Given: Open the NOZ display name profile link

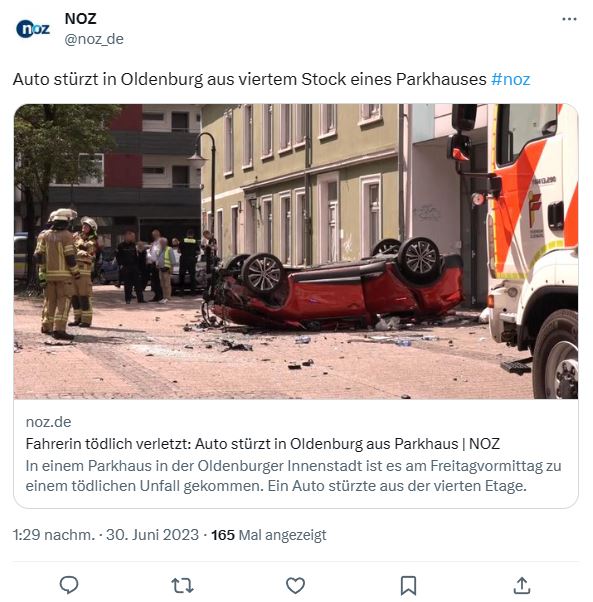Looking at the screenshot, I should click(81, 18).
